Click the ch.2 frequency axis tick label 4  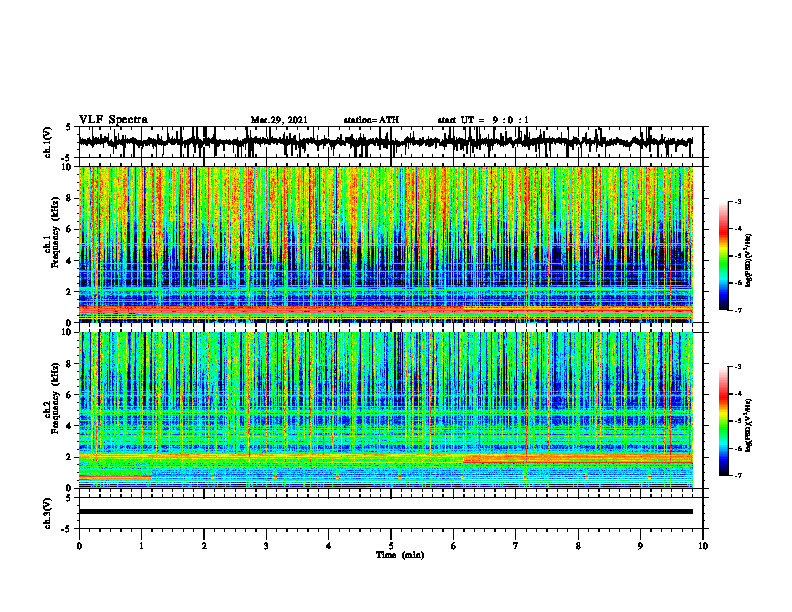(x=70, y=426)
